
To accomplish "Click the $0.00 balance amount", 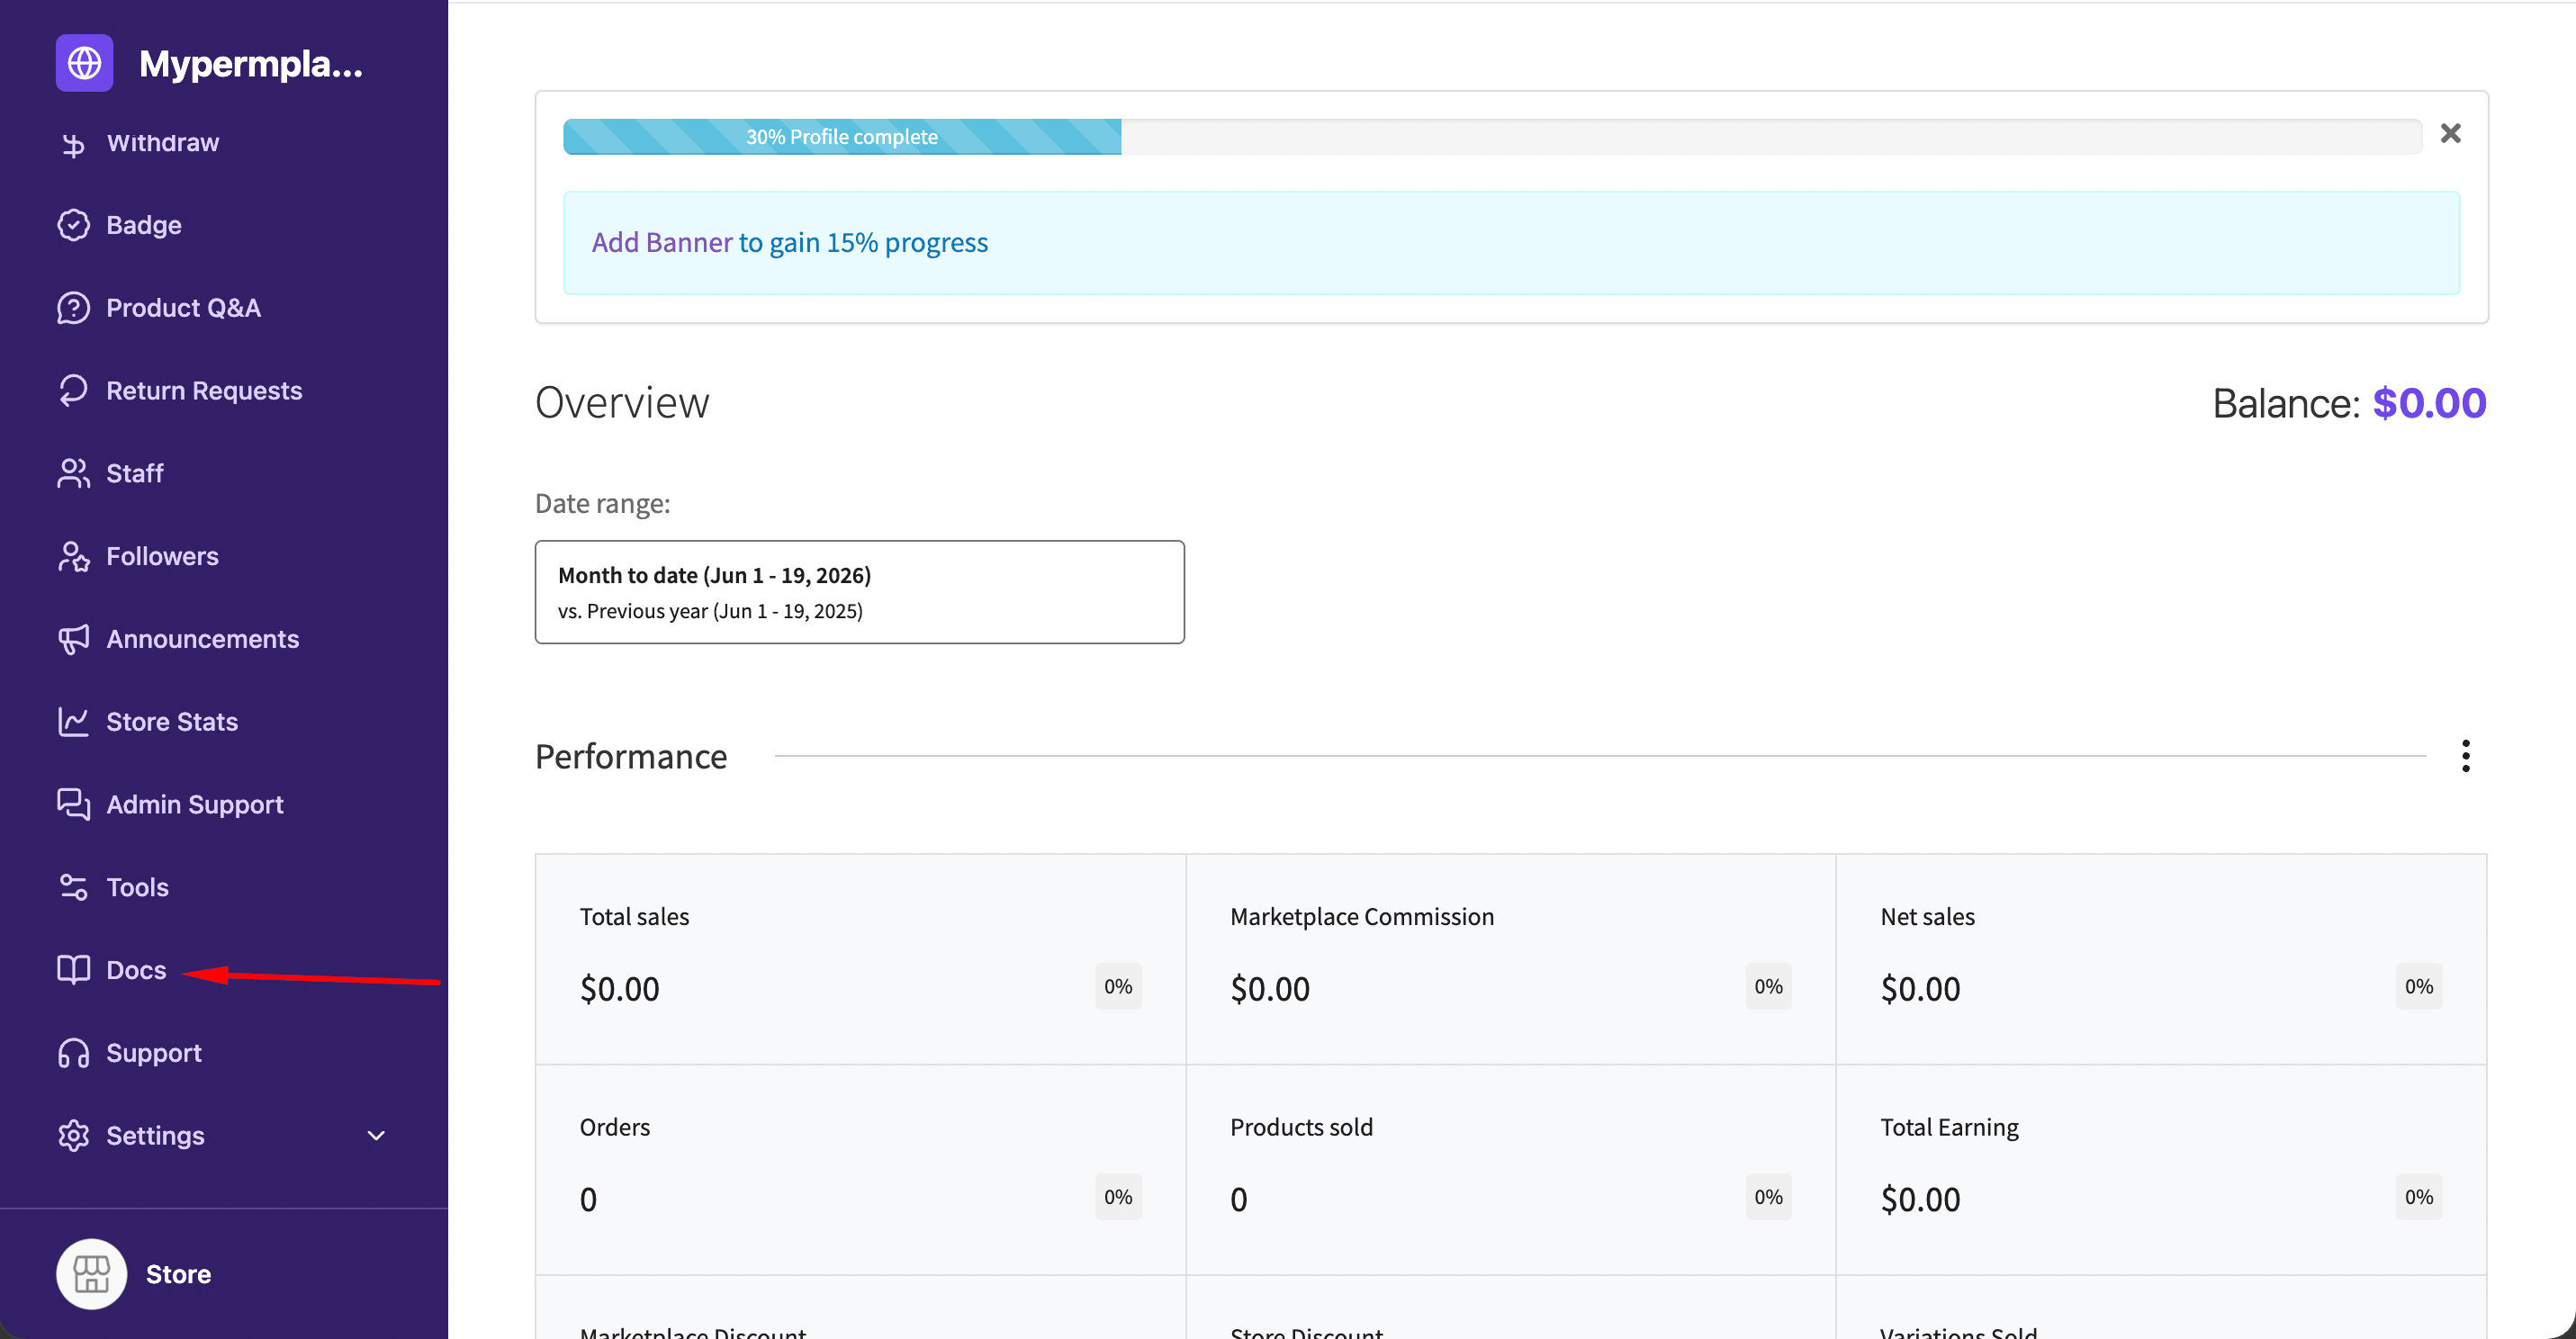I will 2428,403.
